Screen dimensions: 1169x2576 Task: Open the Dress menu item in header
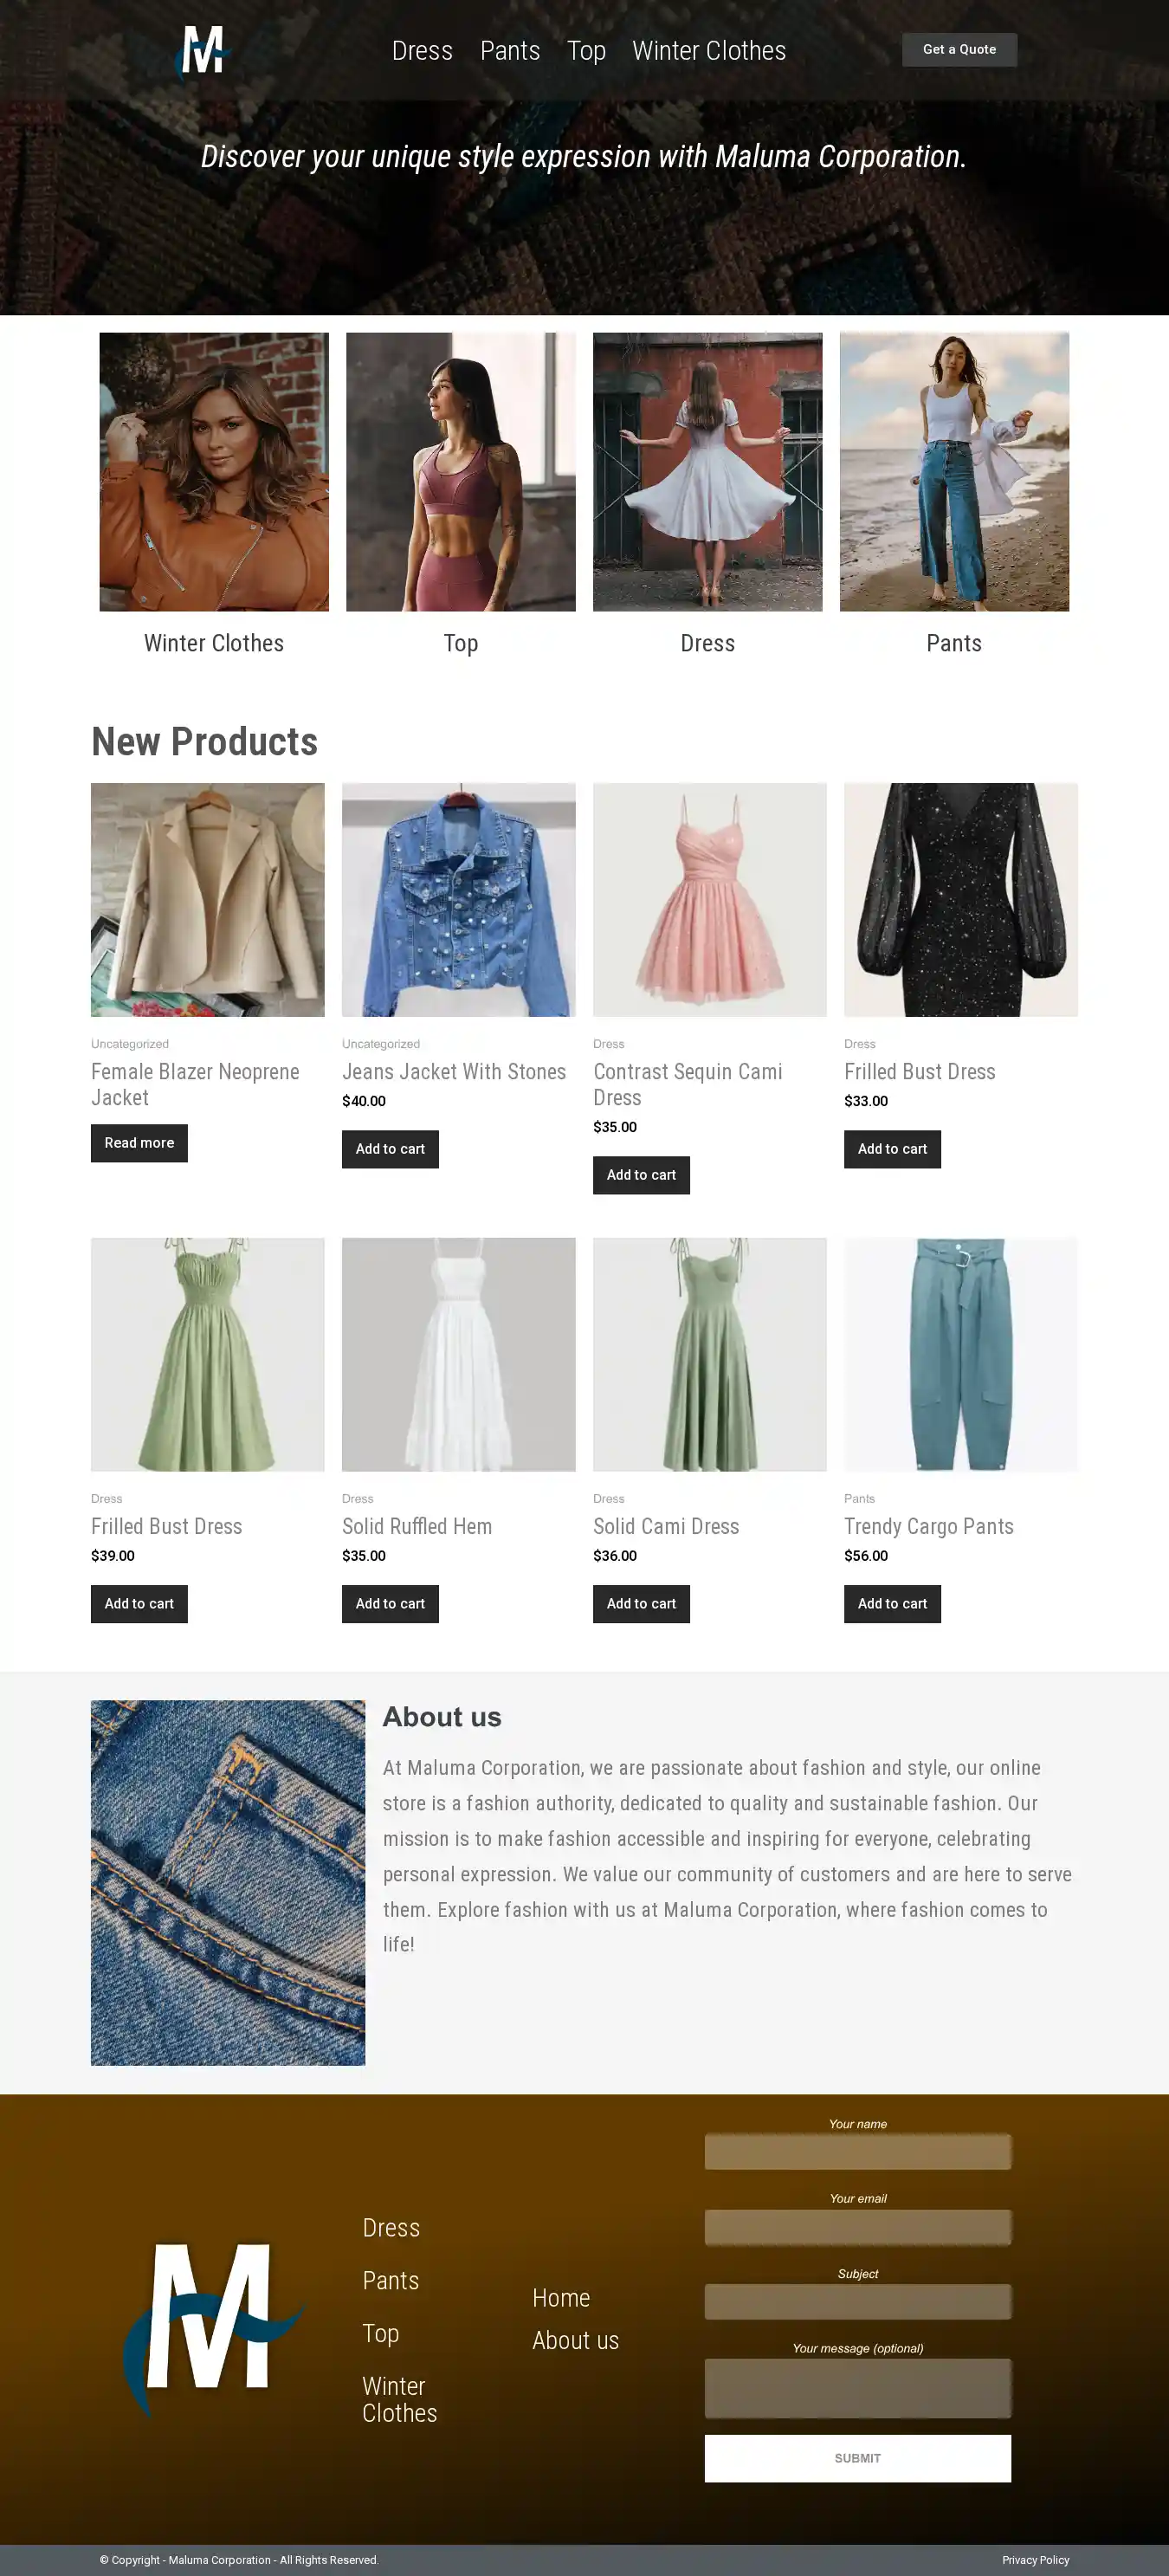[422, 51]
